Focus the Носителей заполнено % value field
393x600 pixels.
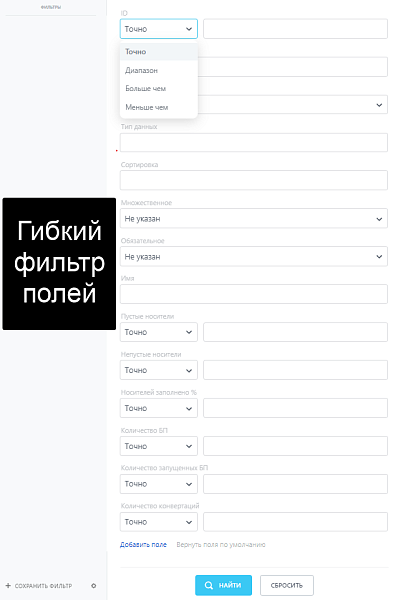coord(295,408)
